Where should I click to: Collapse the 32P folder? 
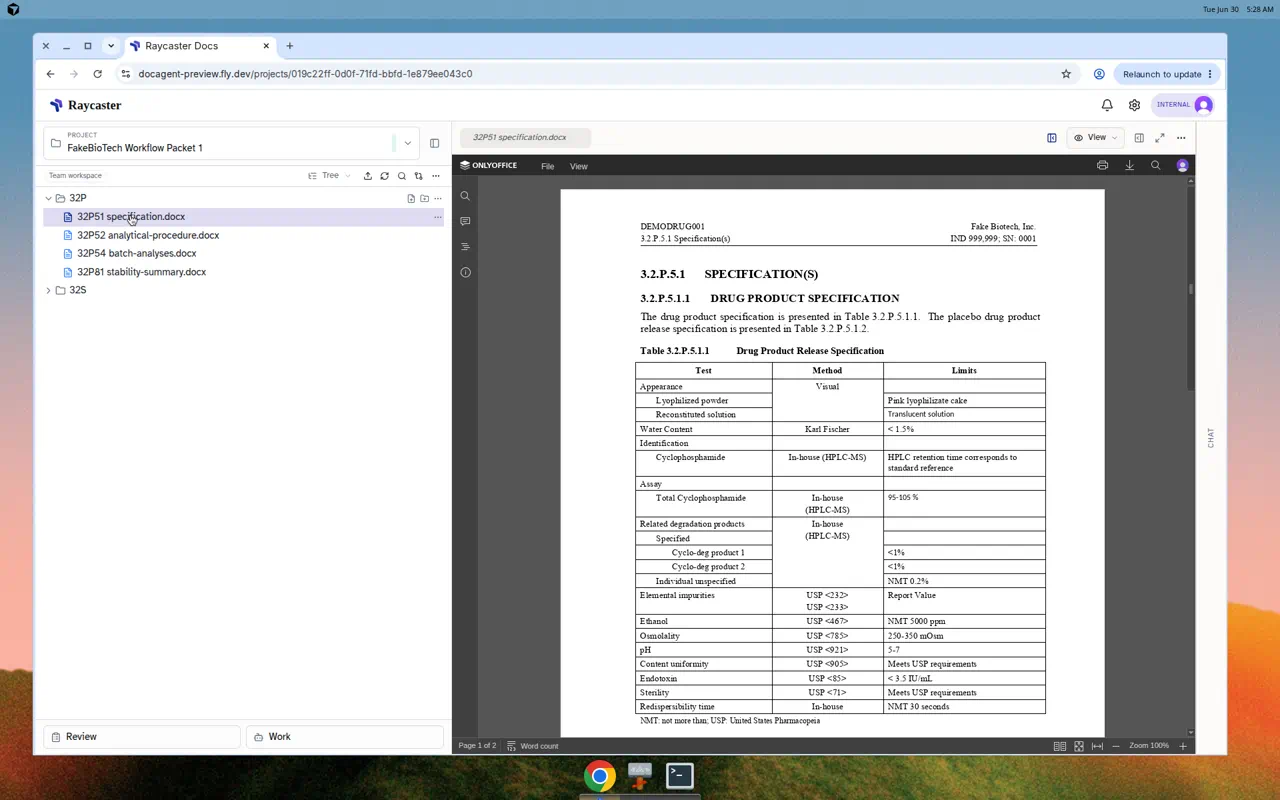[48, 198]
